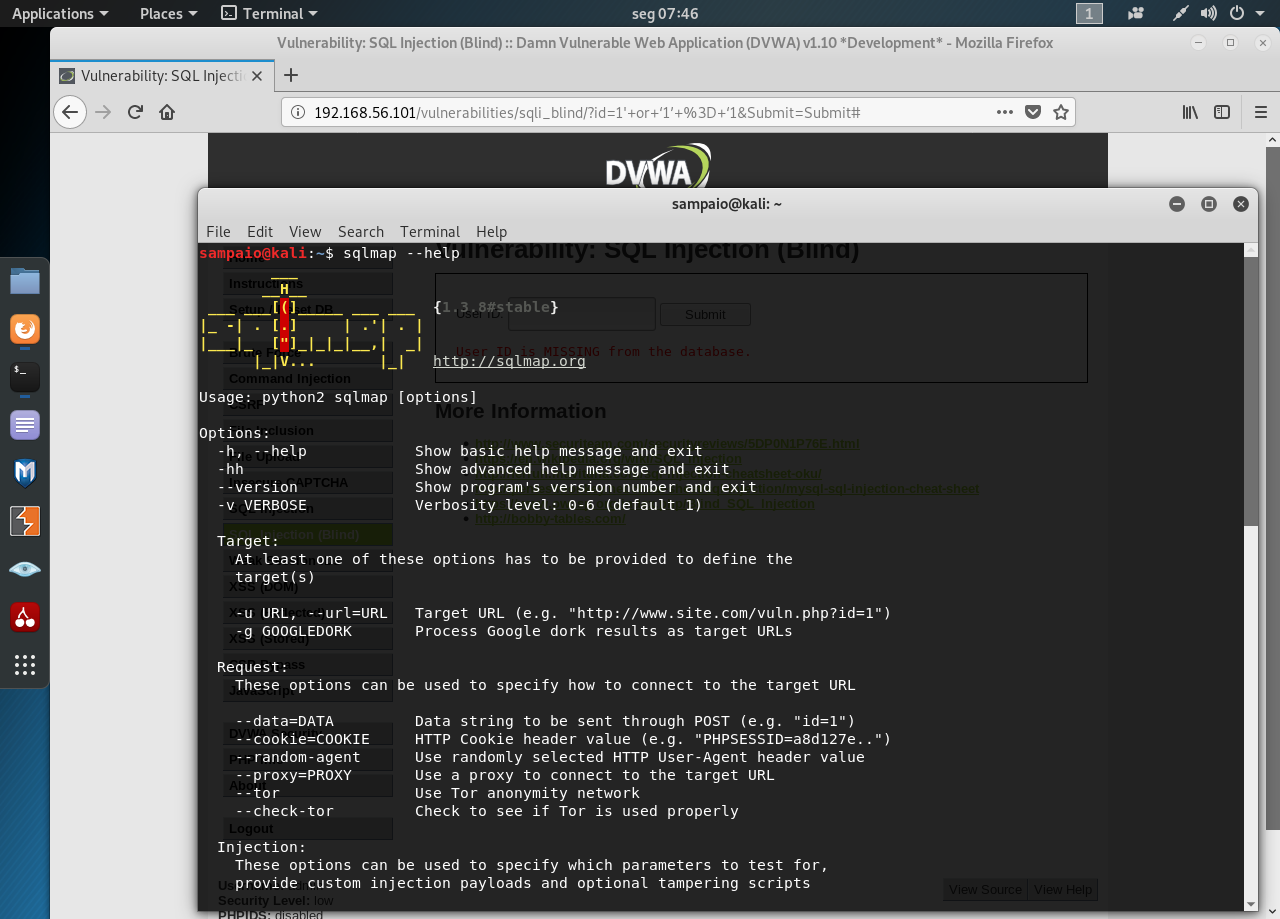
Task: Reload the DVWA page
Action: (135, 112)
